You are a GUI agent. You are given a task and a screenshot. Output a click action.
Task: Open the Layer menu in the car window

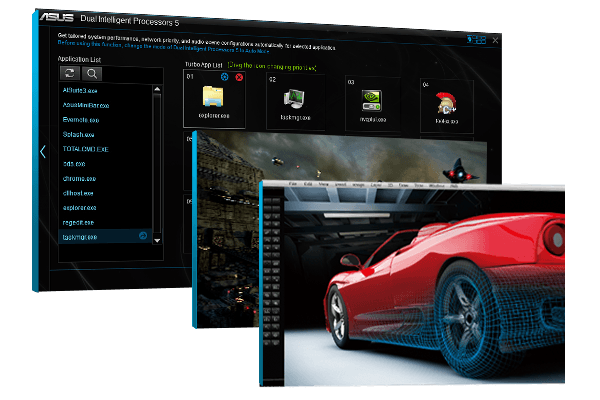(376, 185)
